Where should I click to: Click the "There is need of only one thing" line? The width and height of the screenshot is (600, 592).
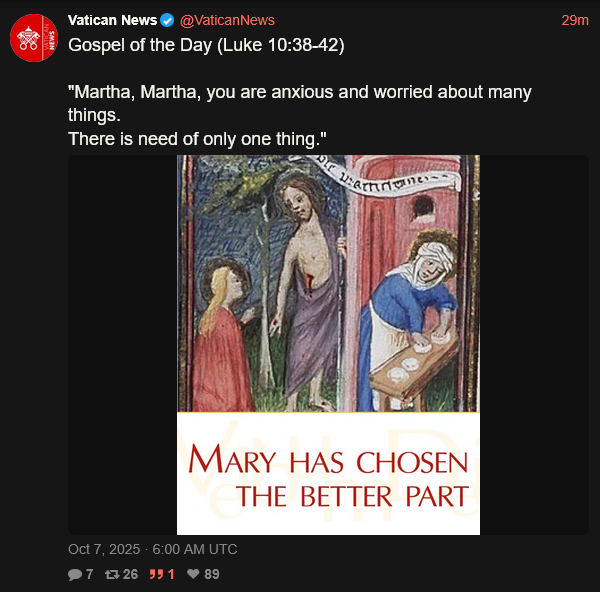click(198, 138)
